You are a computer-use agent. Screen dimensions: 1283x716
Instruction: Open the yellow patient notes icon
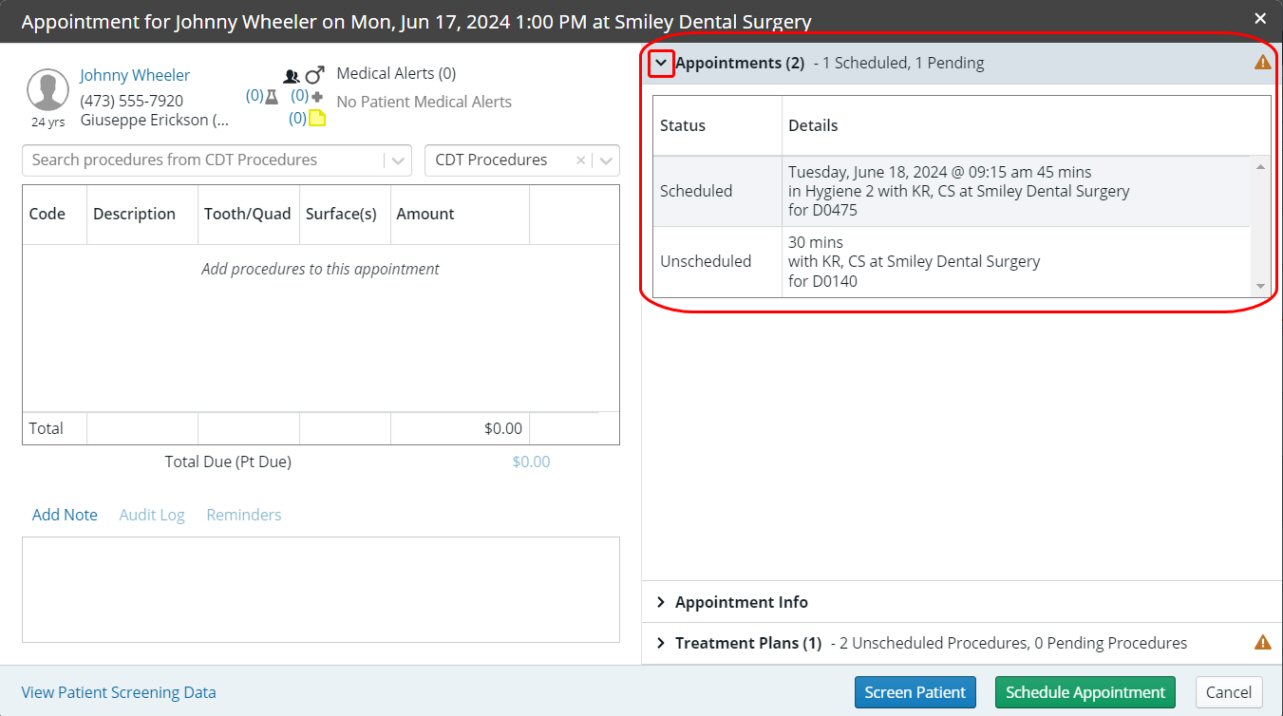click(x=317, y=118)
